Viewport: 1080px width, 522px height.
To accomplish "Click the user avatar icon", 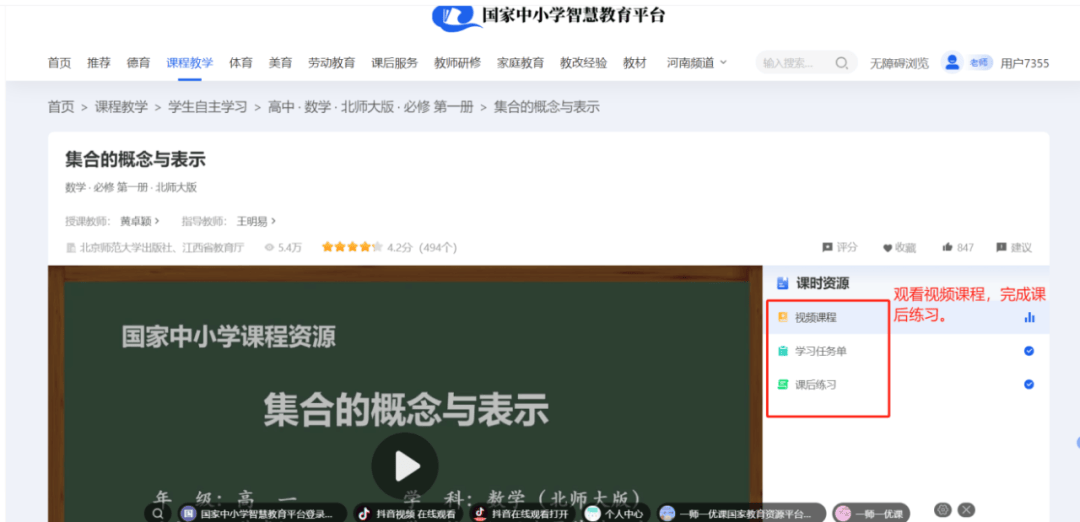I will coord(952,63).
